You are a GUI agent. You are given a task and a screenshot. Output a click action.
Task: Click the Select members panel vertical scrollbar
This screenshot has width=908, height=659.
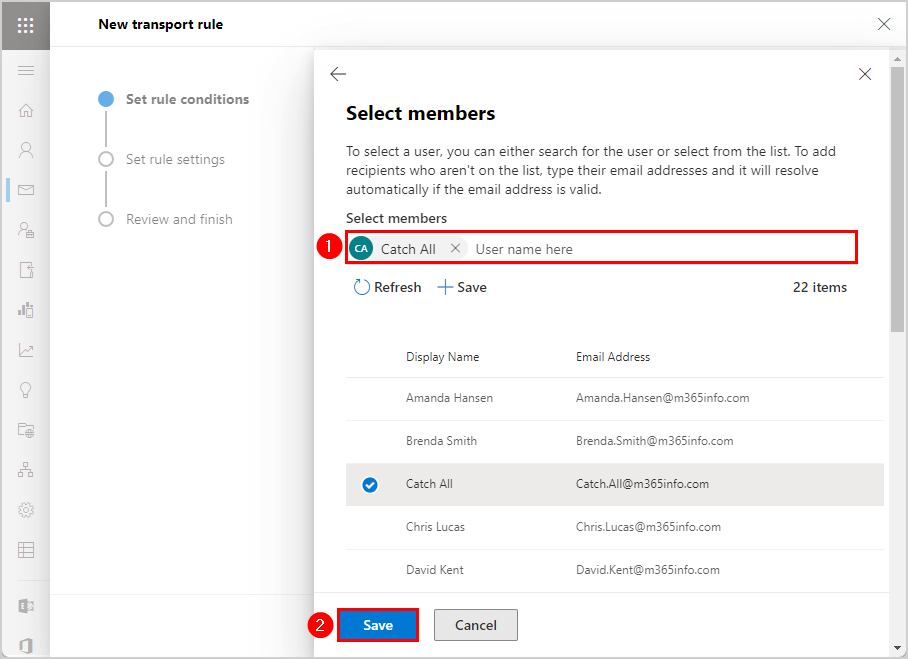(898, 200)
